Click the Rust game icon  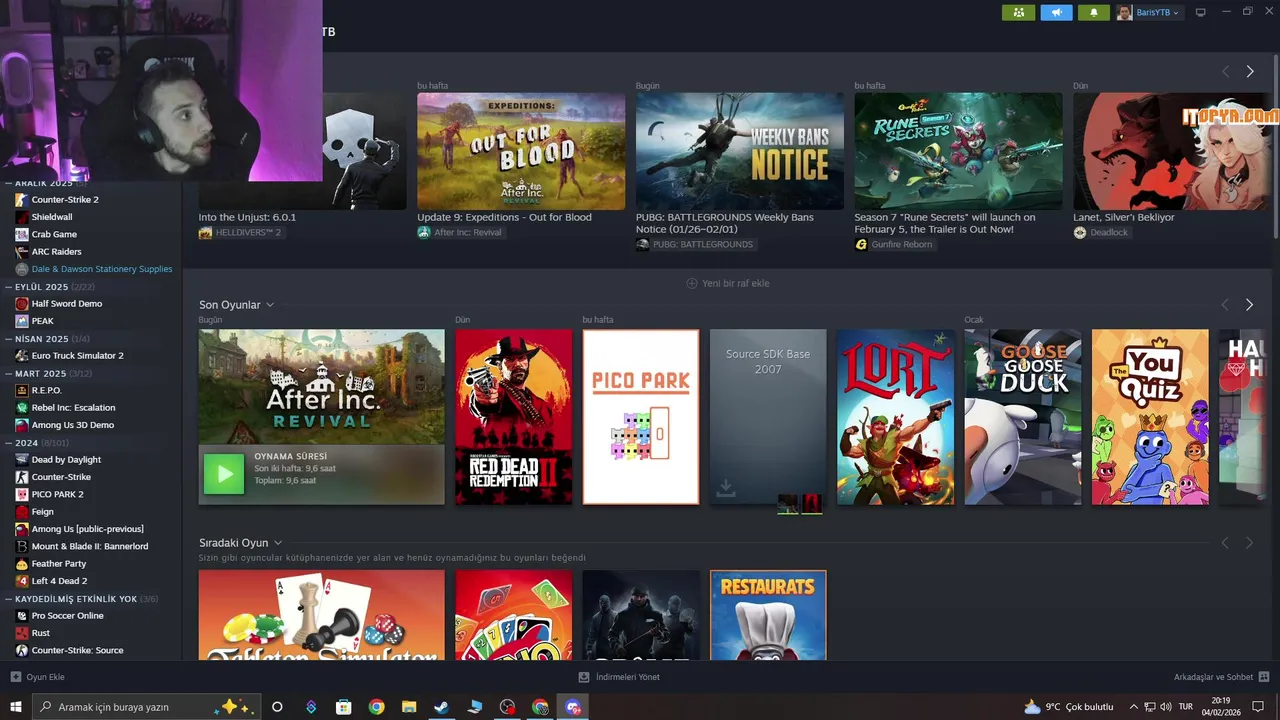click(22, 633)
